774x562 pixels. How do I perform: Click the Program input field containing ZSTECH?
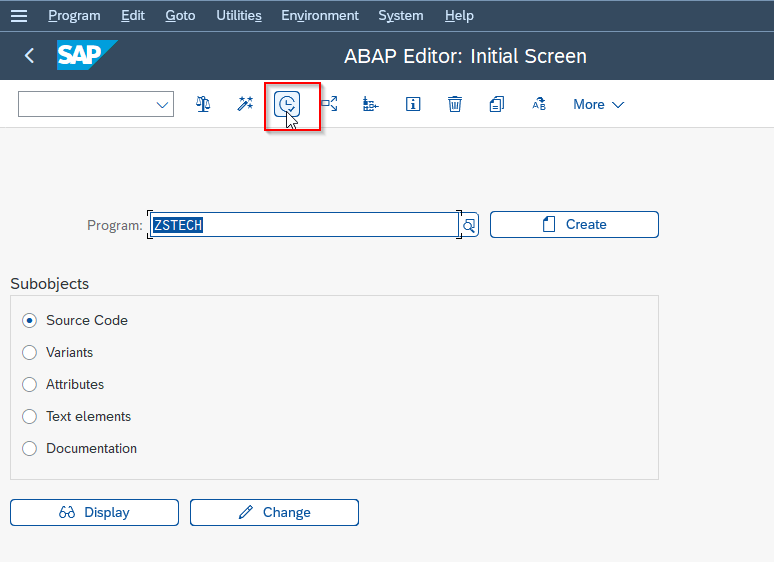coord(305,225)
